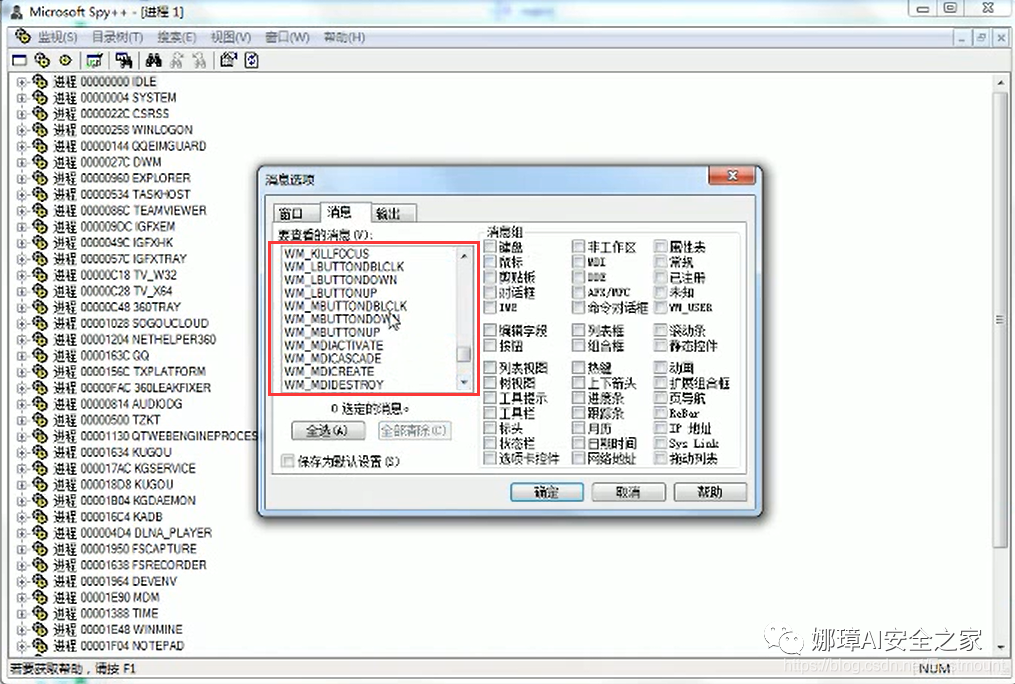The width and height of the screenshot is (1015, 684).
Task: Click the process icon beside 00000004 SYSTEM
Action: (40, 98)
